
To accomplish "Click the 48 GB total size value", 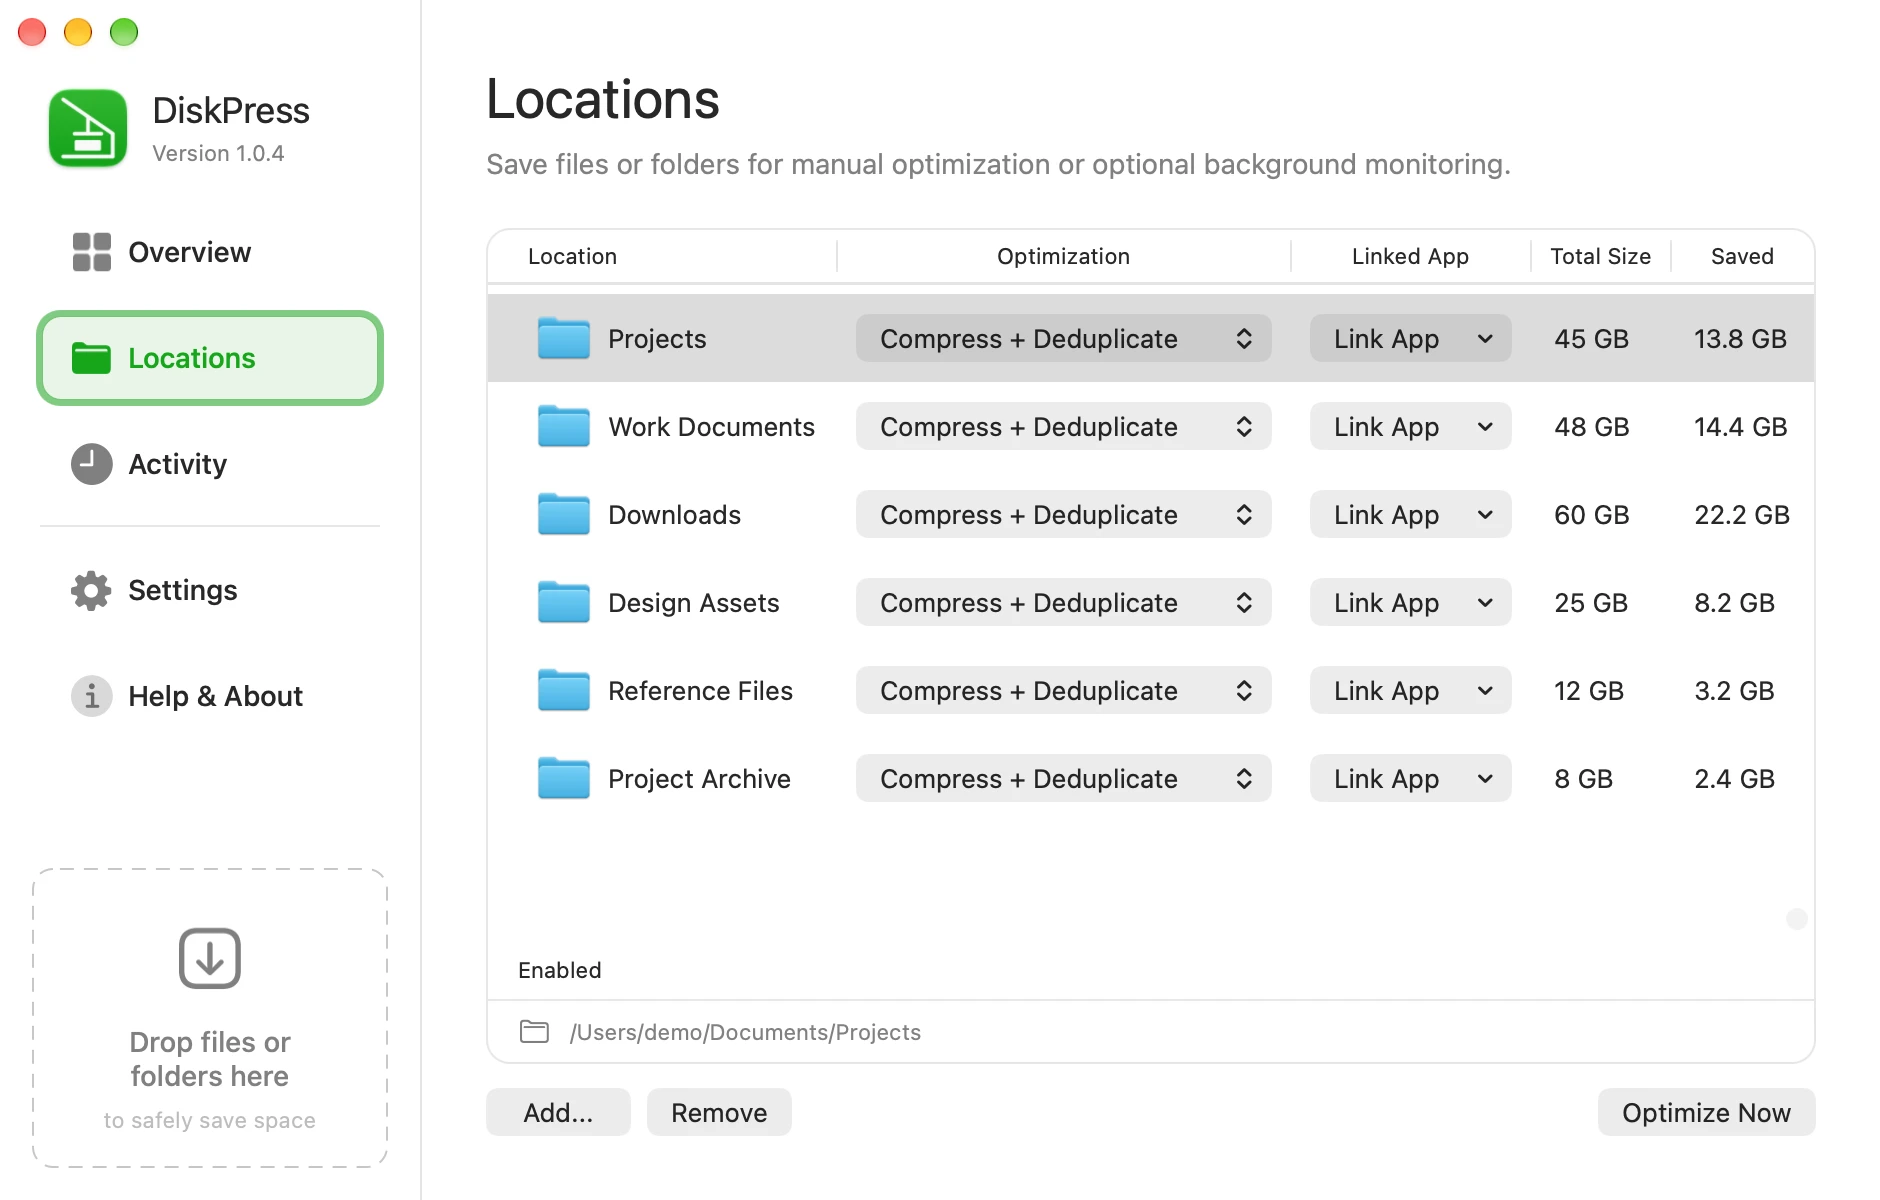I will pyautogui.click(x=1591, y=427).
